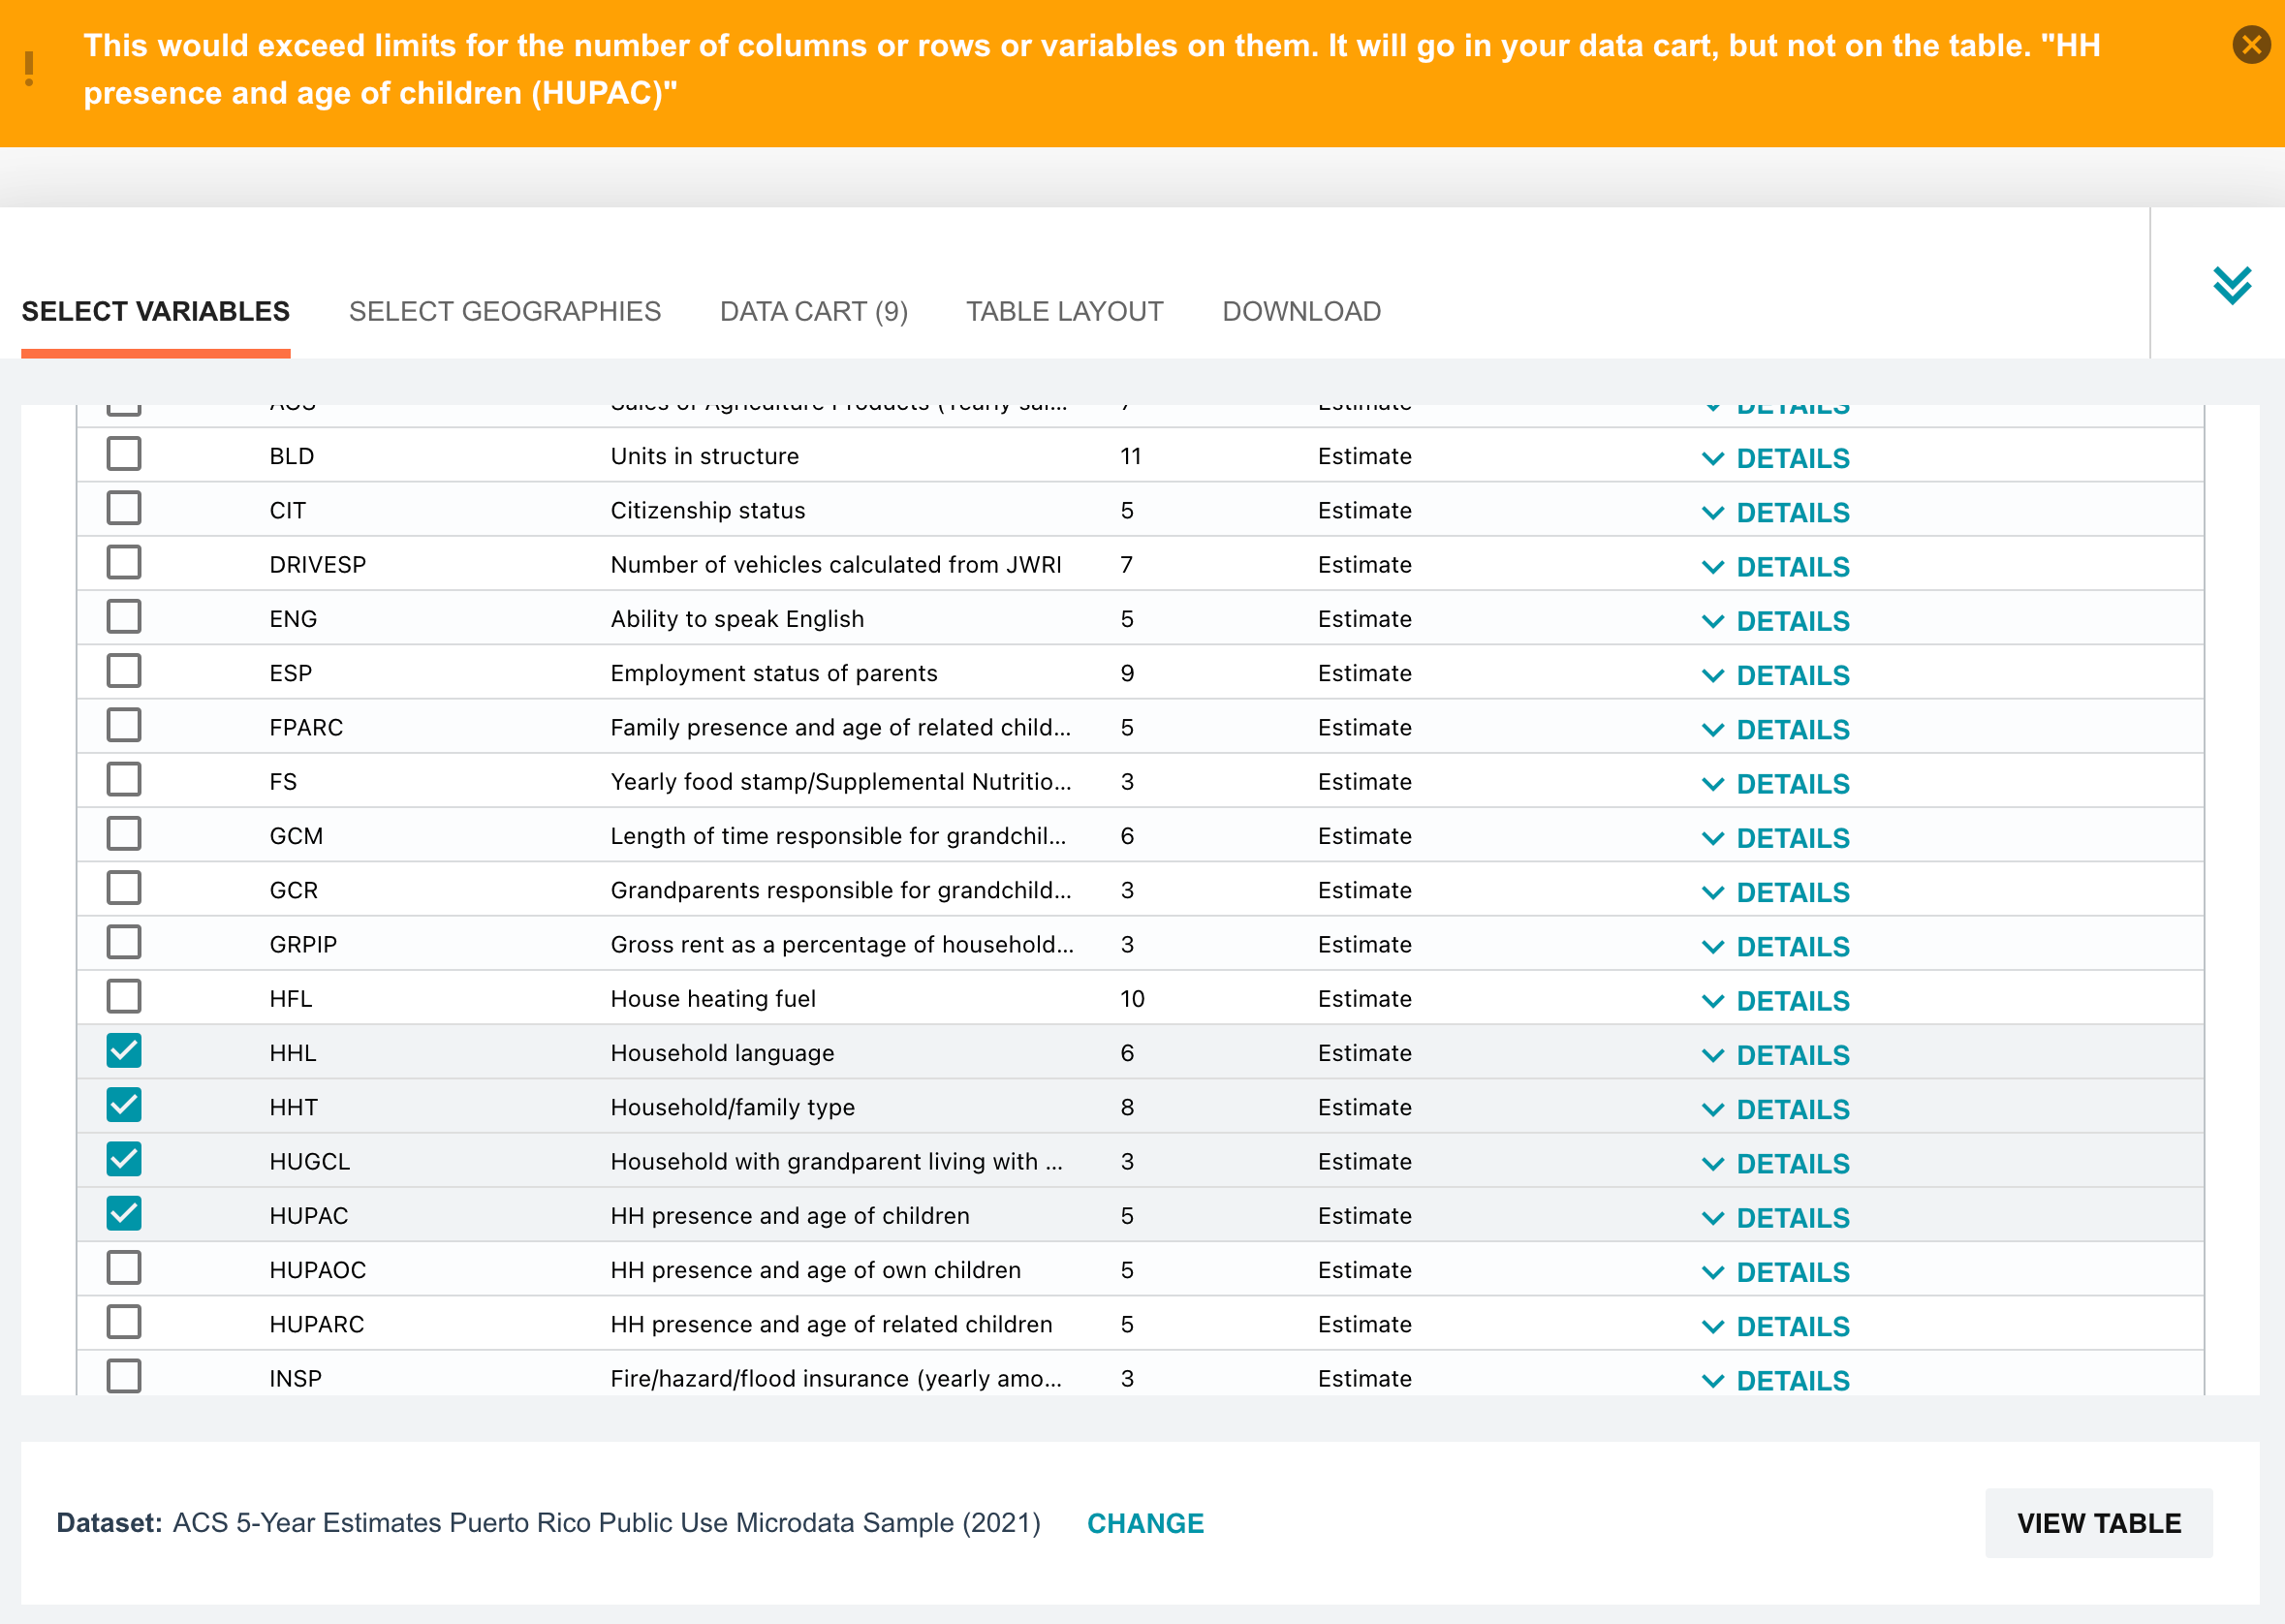The width and height of the screenshot is (2285, 1624).
Task: Uncheck the HHL Household language checkbox
Action: pyautogui.click(x=124, y=1051)
